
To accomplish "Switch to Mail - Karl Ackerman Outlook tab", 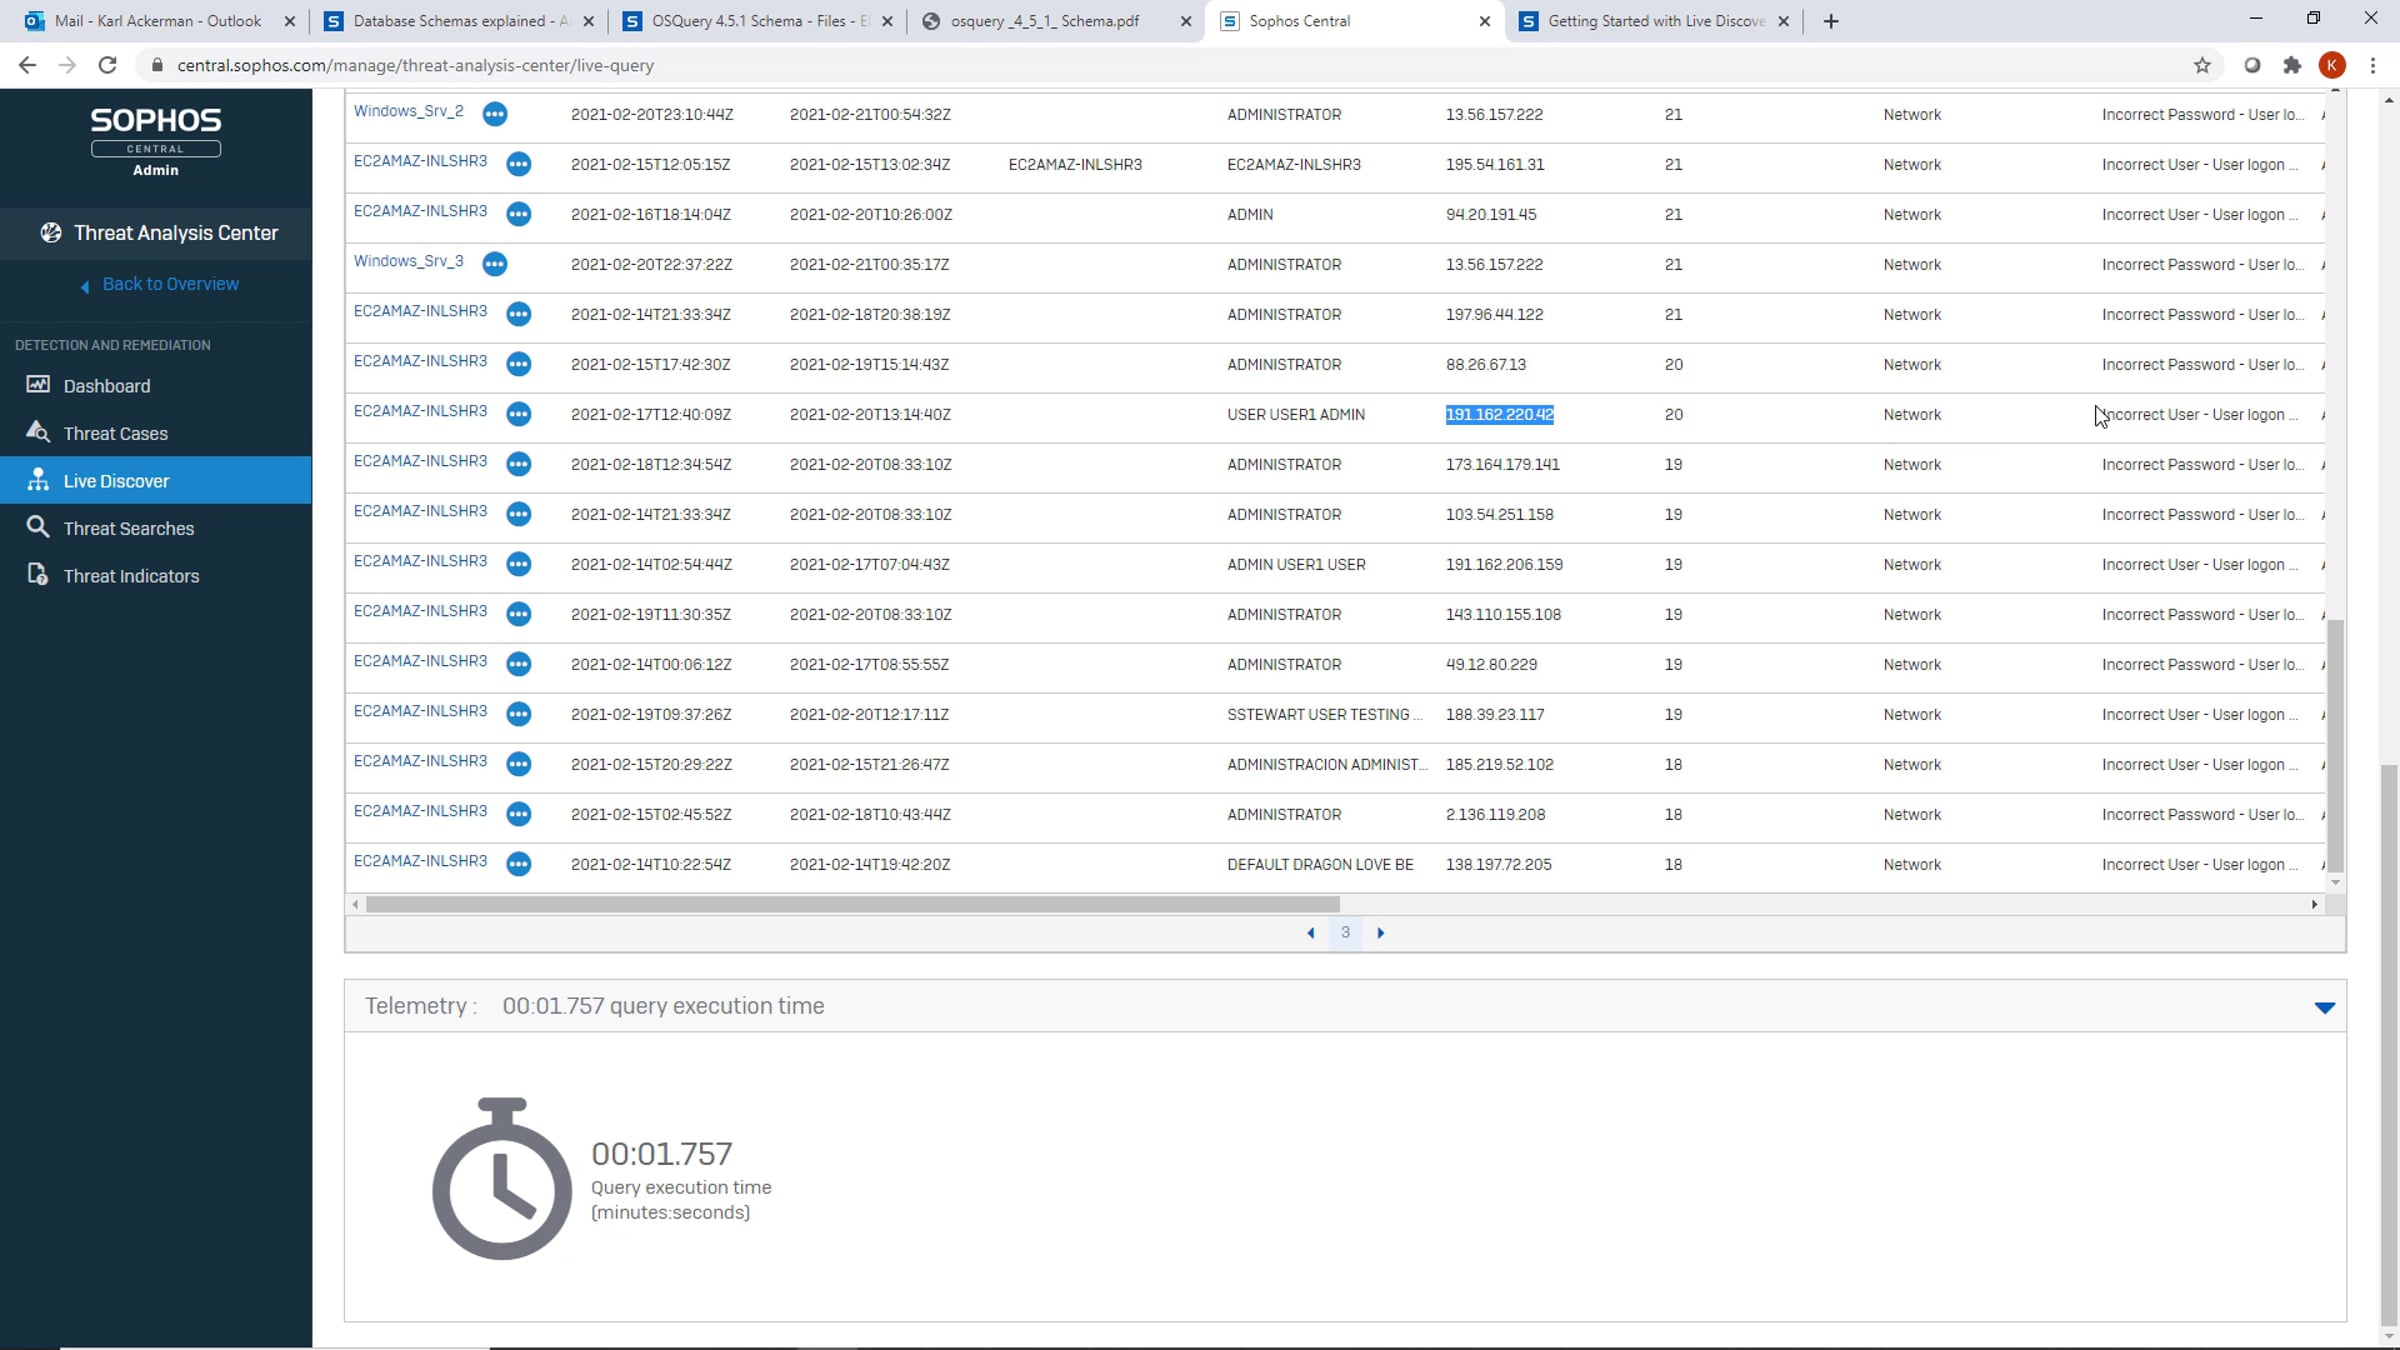I will coord(157,21).
